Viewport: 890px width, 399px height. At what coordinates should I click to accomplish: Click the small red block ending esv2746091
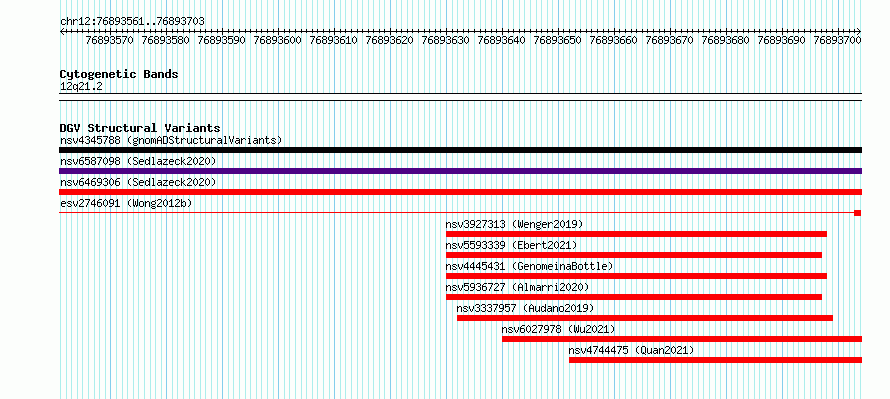[857, 213]
